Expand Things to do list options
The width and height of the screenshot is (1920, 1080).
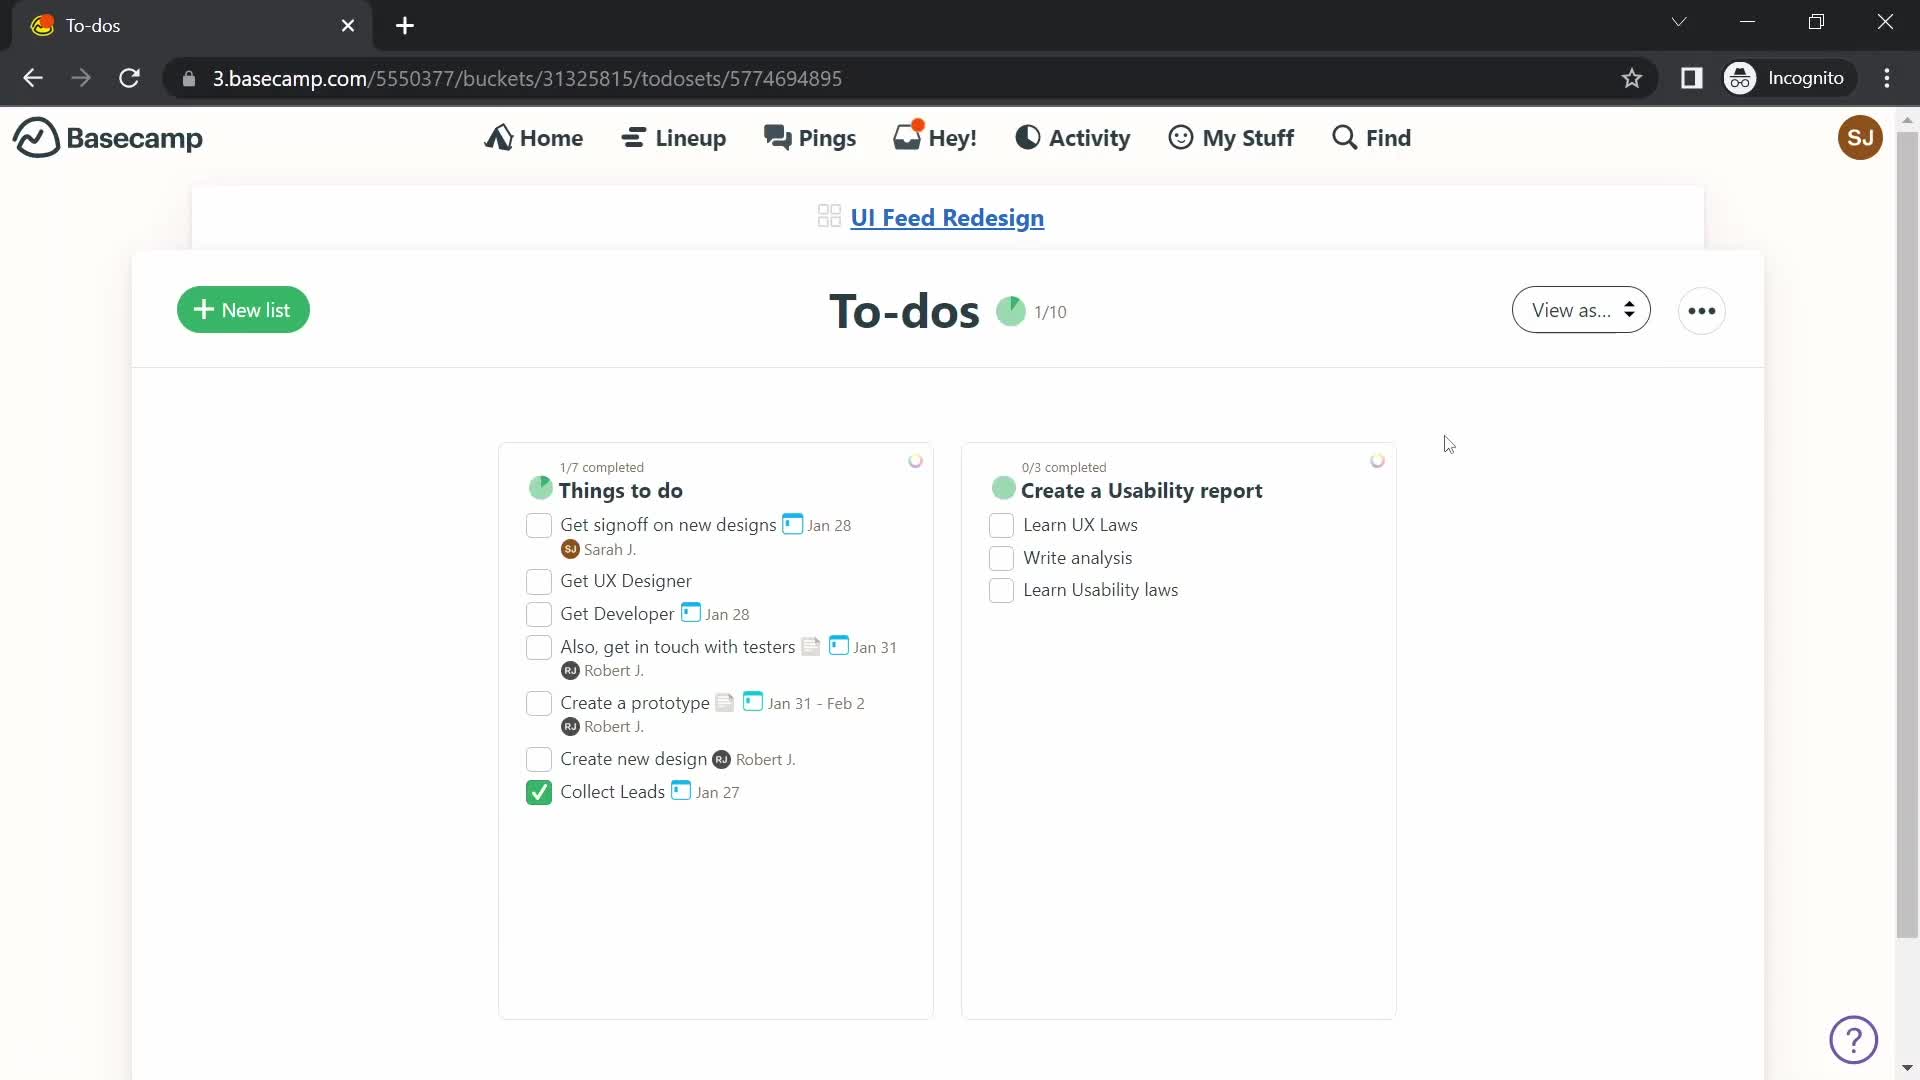(914, 460)
